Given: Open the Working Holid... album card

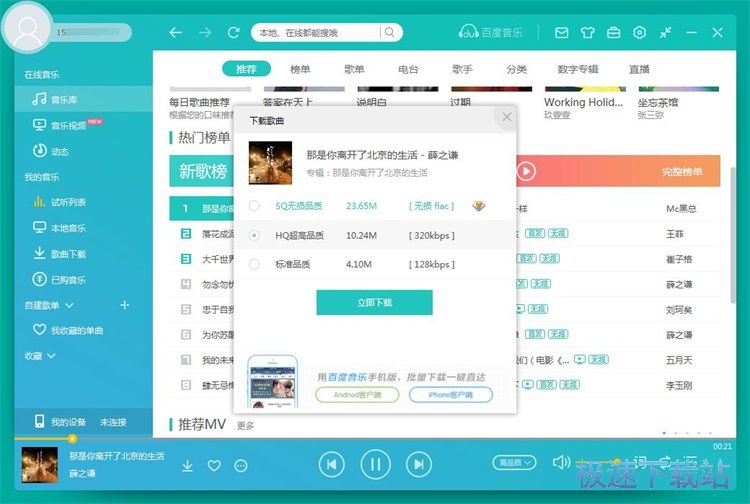Looking at the screenshot, I should pyautogui.click(x=585, y=103).
